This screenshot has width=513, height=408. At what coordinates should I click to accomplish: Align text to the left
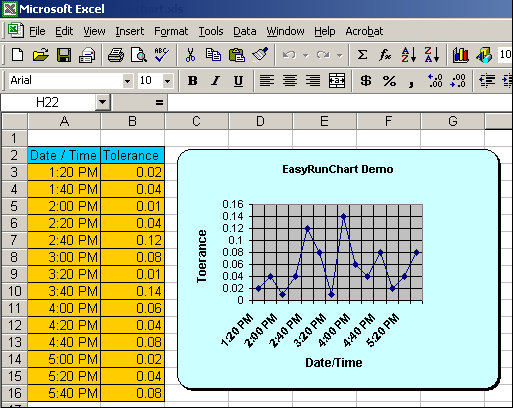(x=267, y=81)
